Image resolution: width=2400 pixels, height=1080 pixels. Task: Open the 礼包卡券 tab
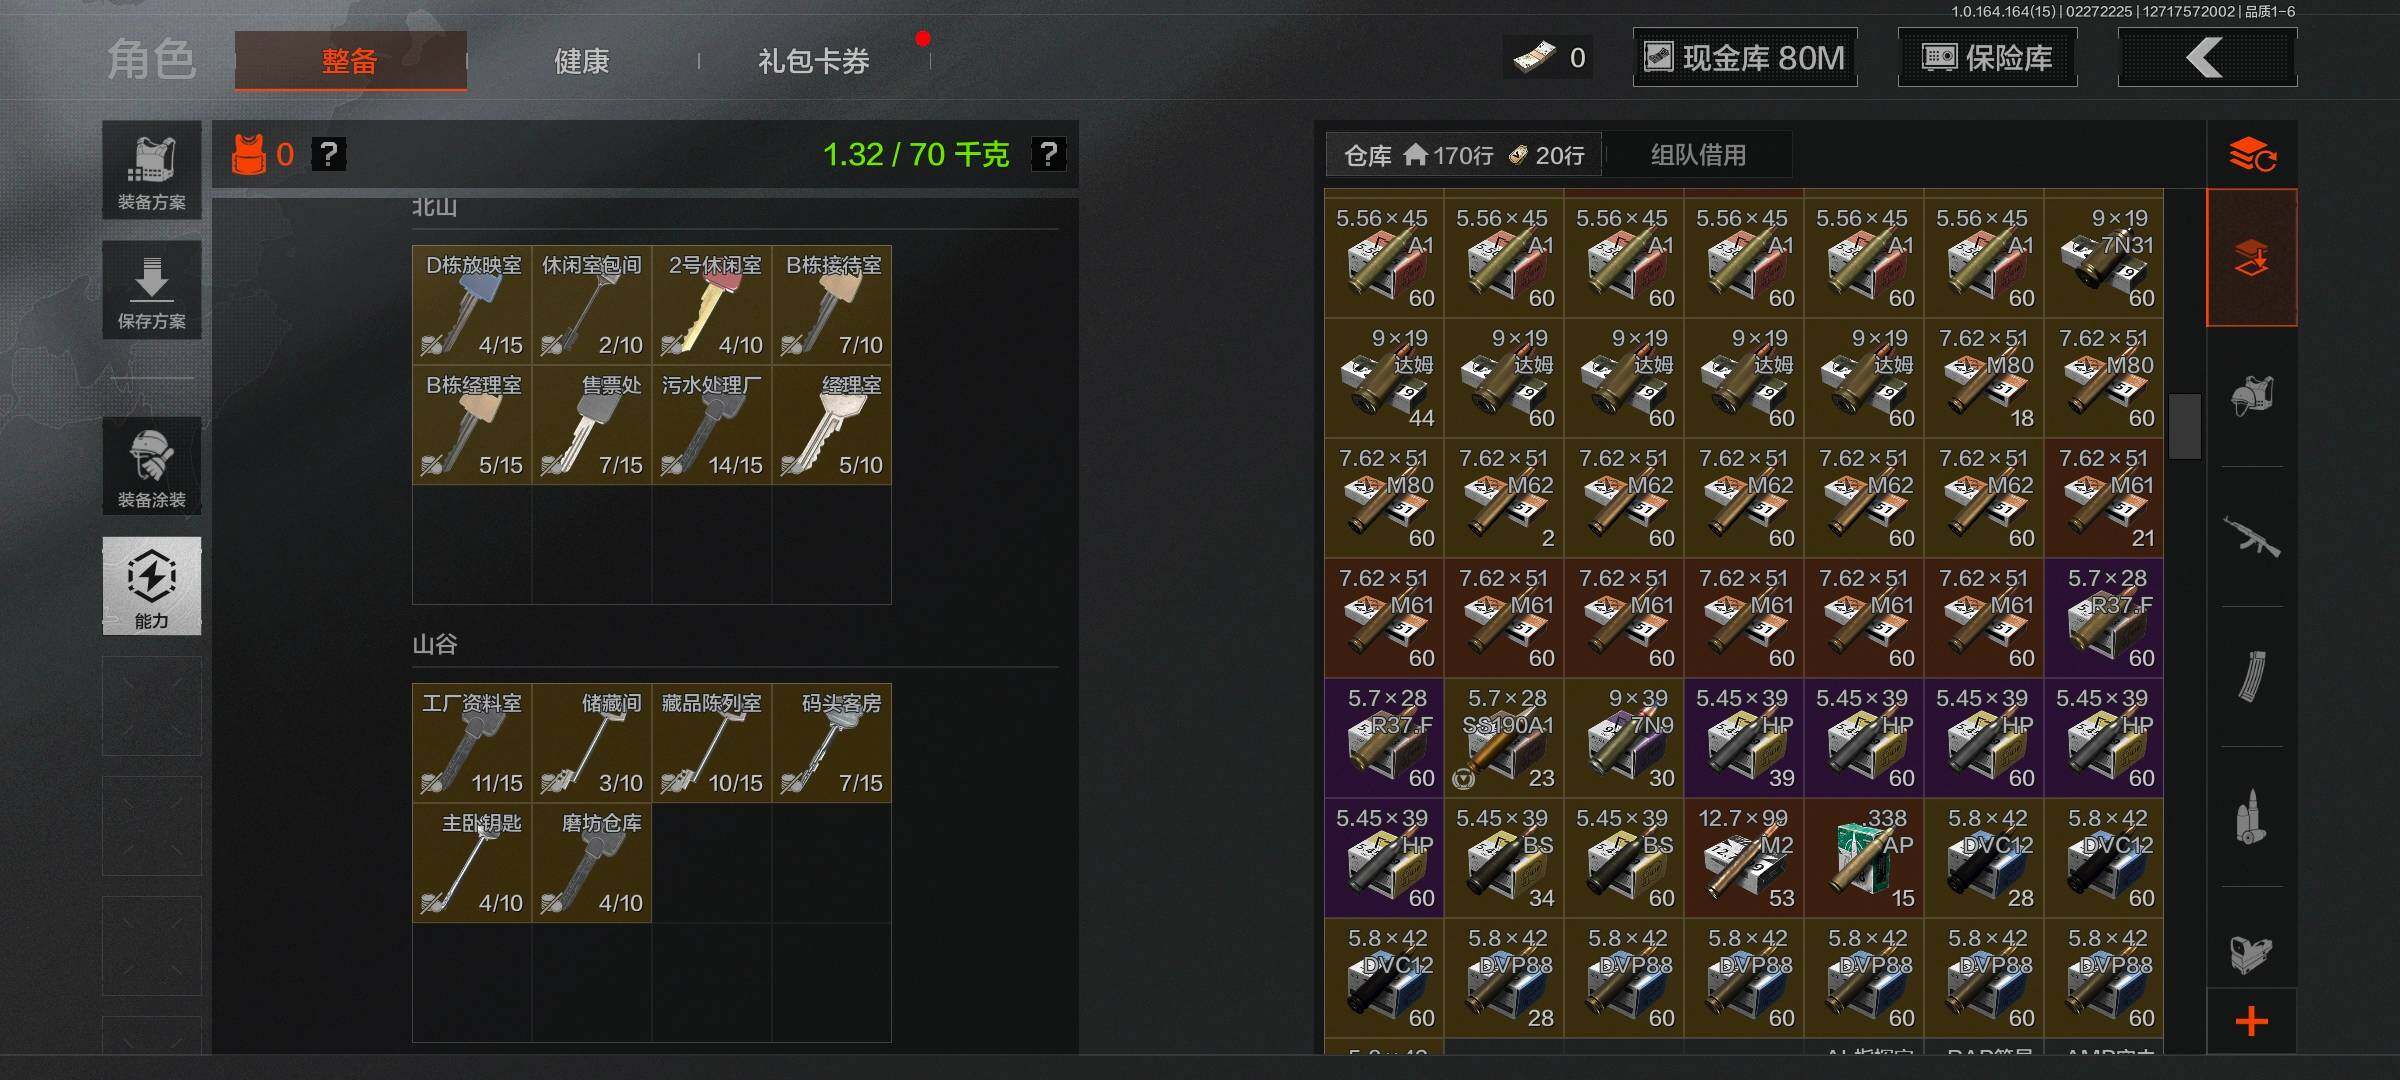tap(813, 61)
